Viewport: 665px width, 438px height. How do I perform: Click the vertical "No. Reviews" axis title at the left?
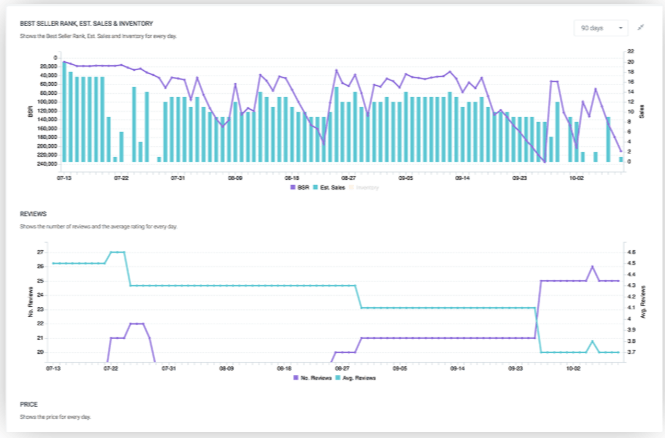(31, 302)
